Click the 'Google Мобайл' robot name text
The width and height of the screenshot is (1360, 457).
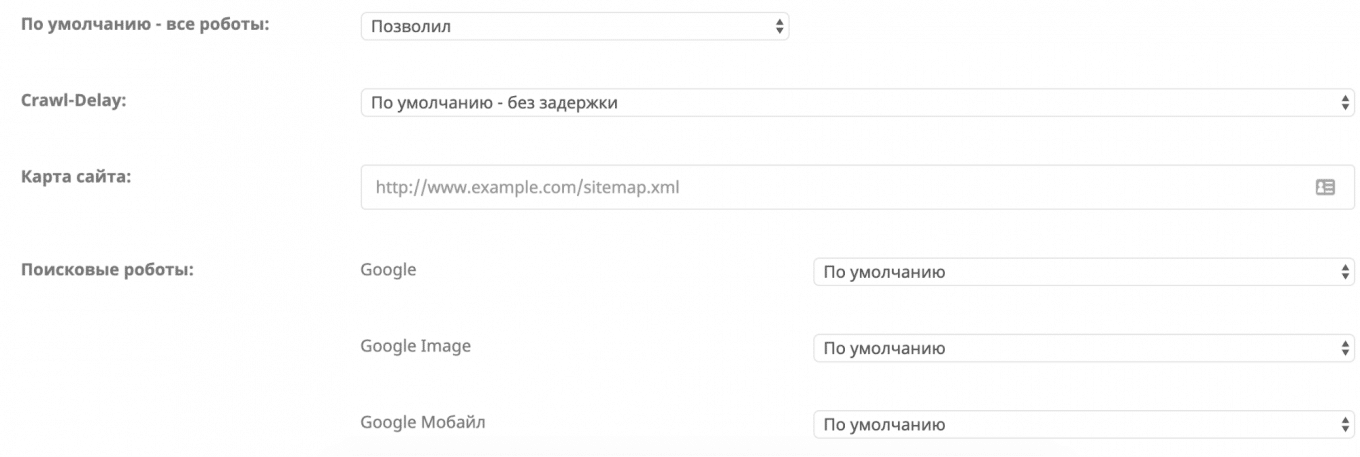click(x=422, y=422)
